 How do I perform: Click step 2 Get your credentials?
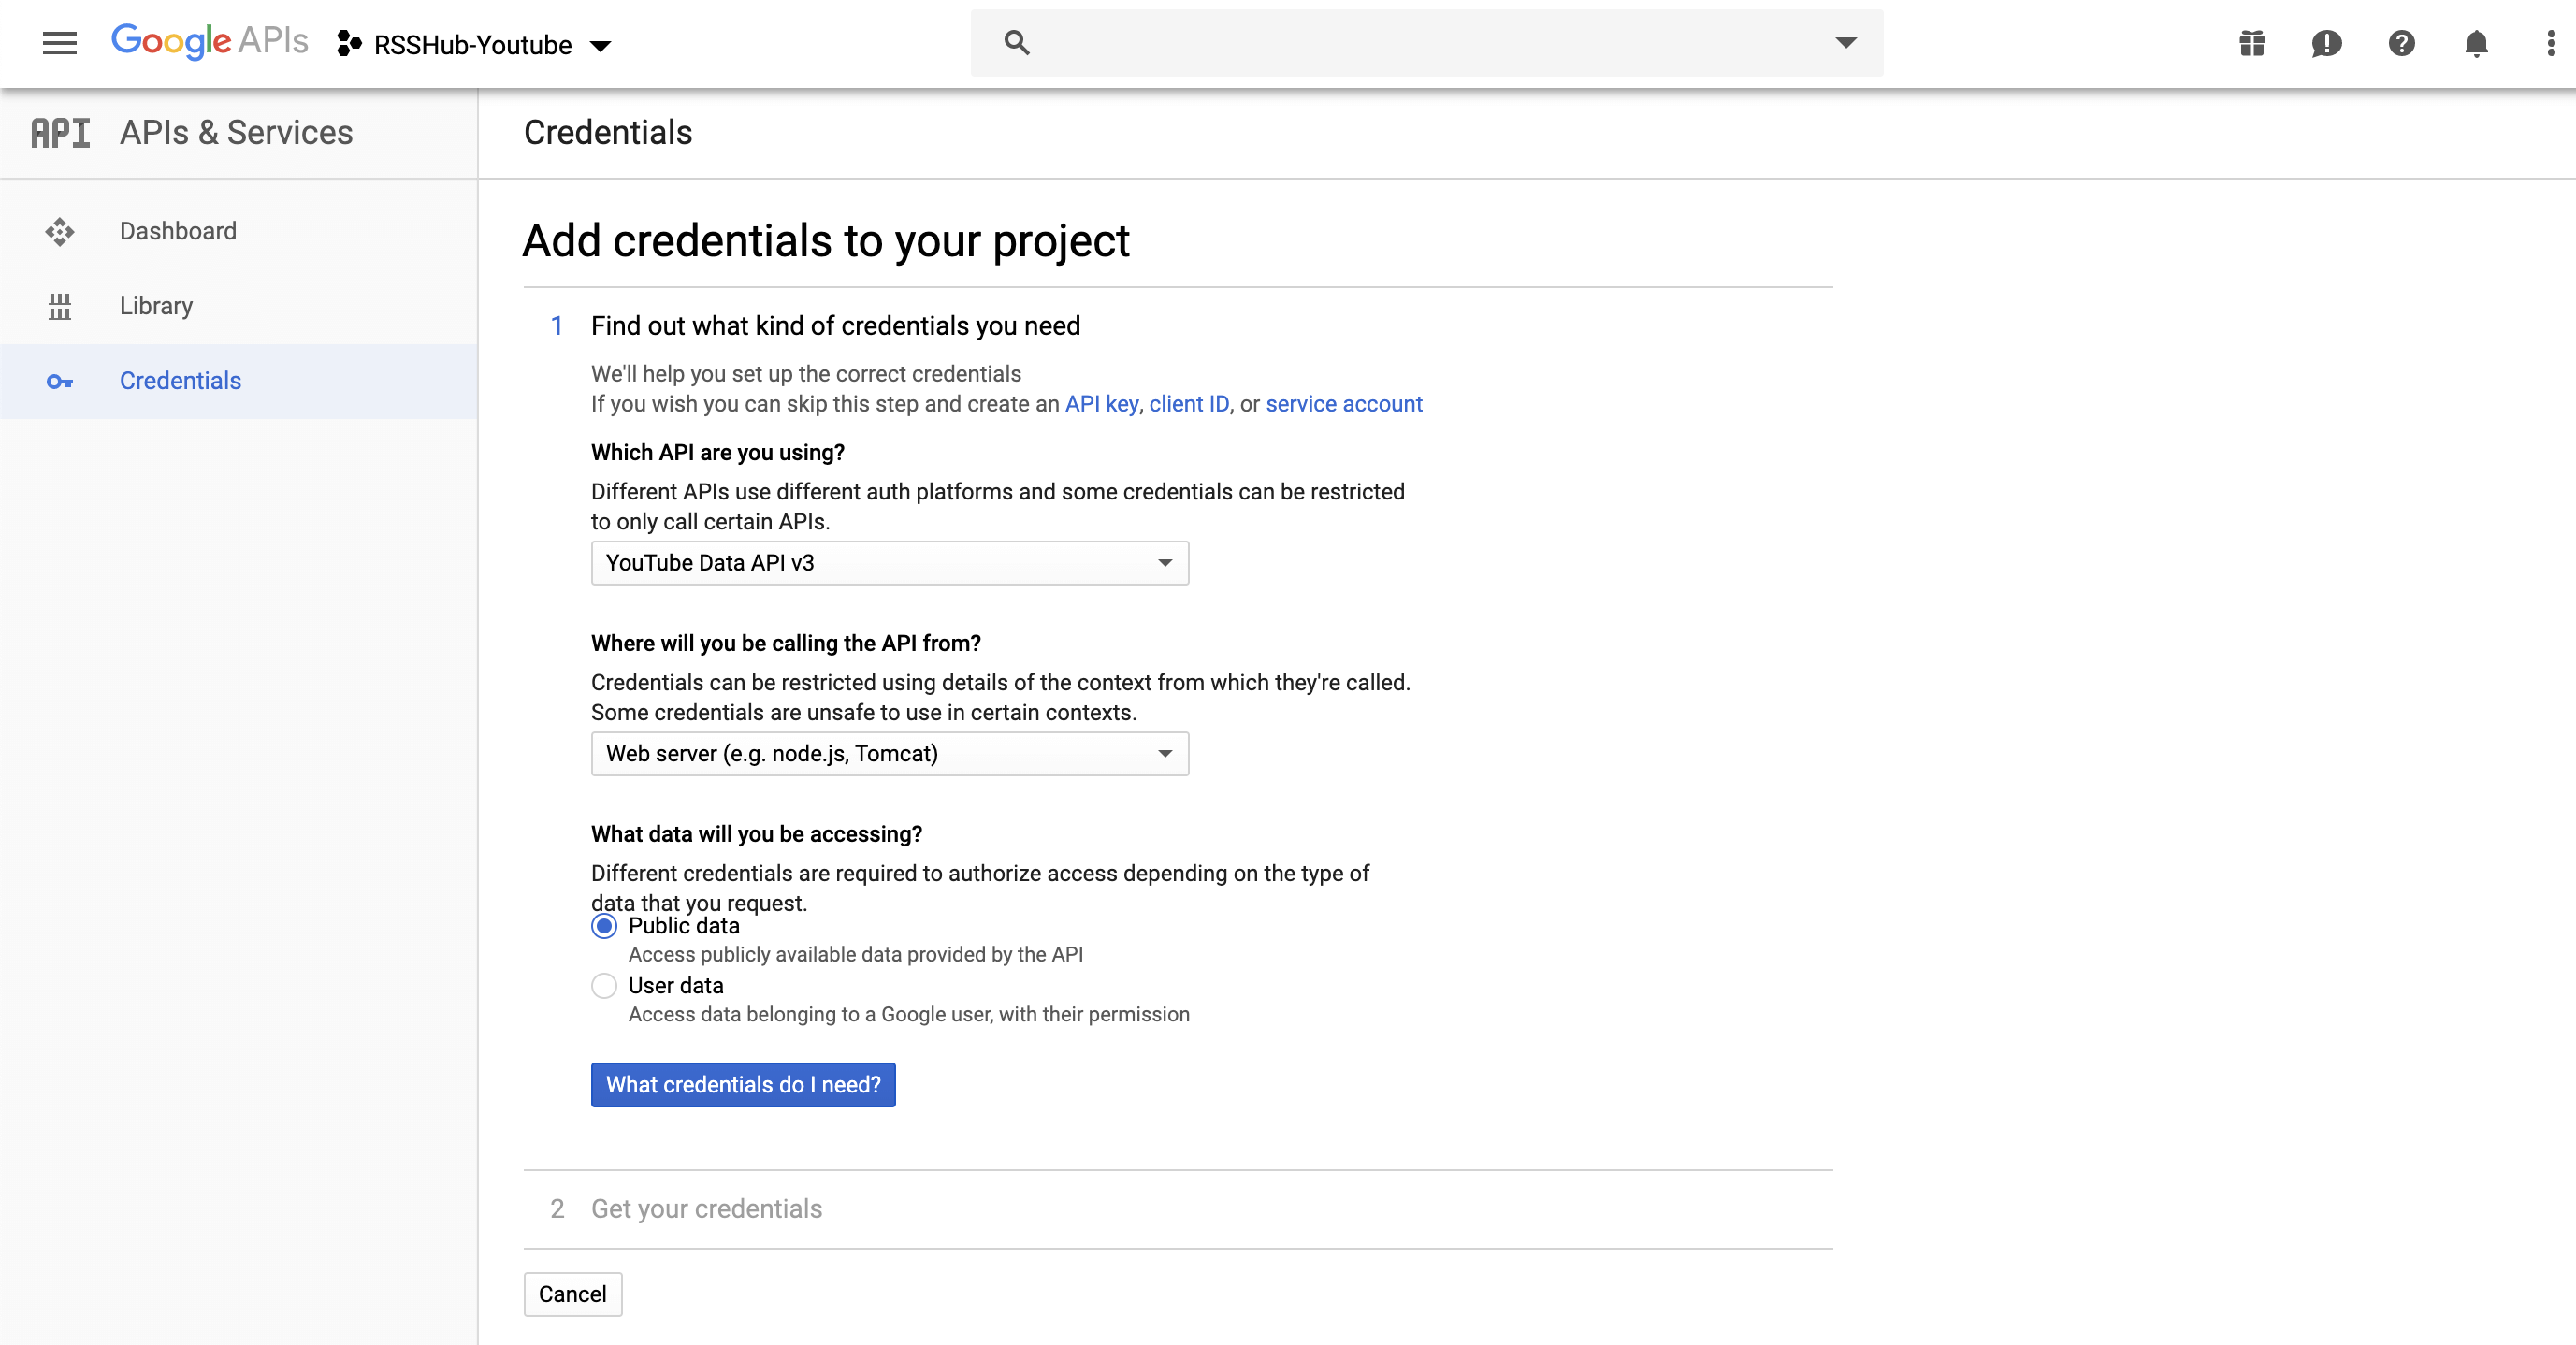click(x=706, y=1209)
